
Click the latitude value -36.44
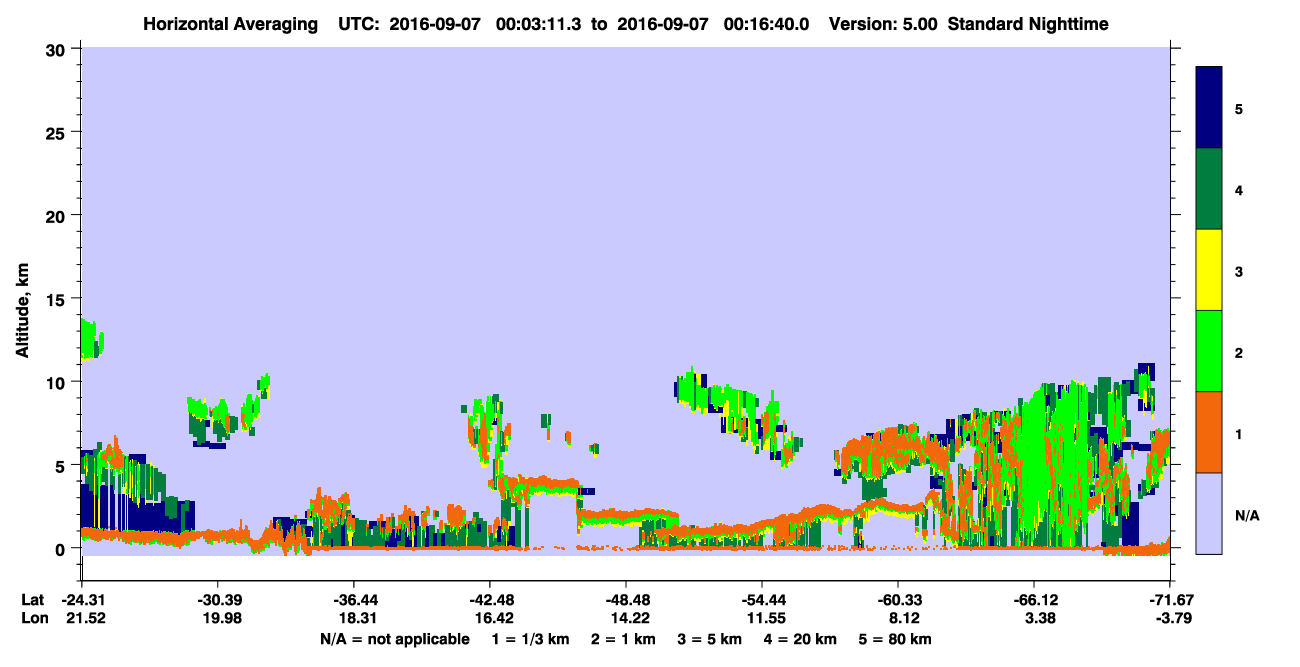353,600
